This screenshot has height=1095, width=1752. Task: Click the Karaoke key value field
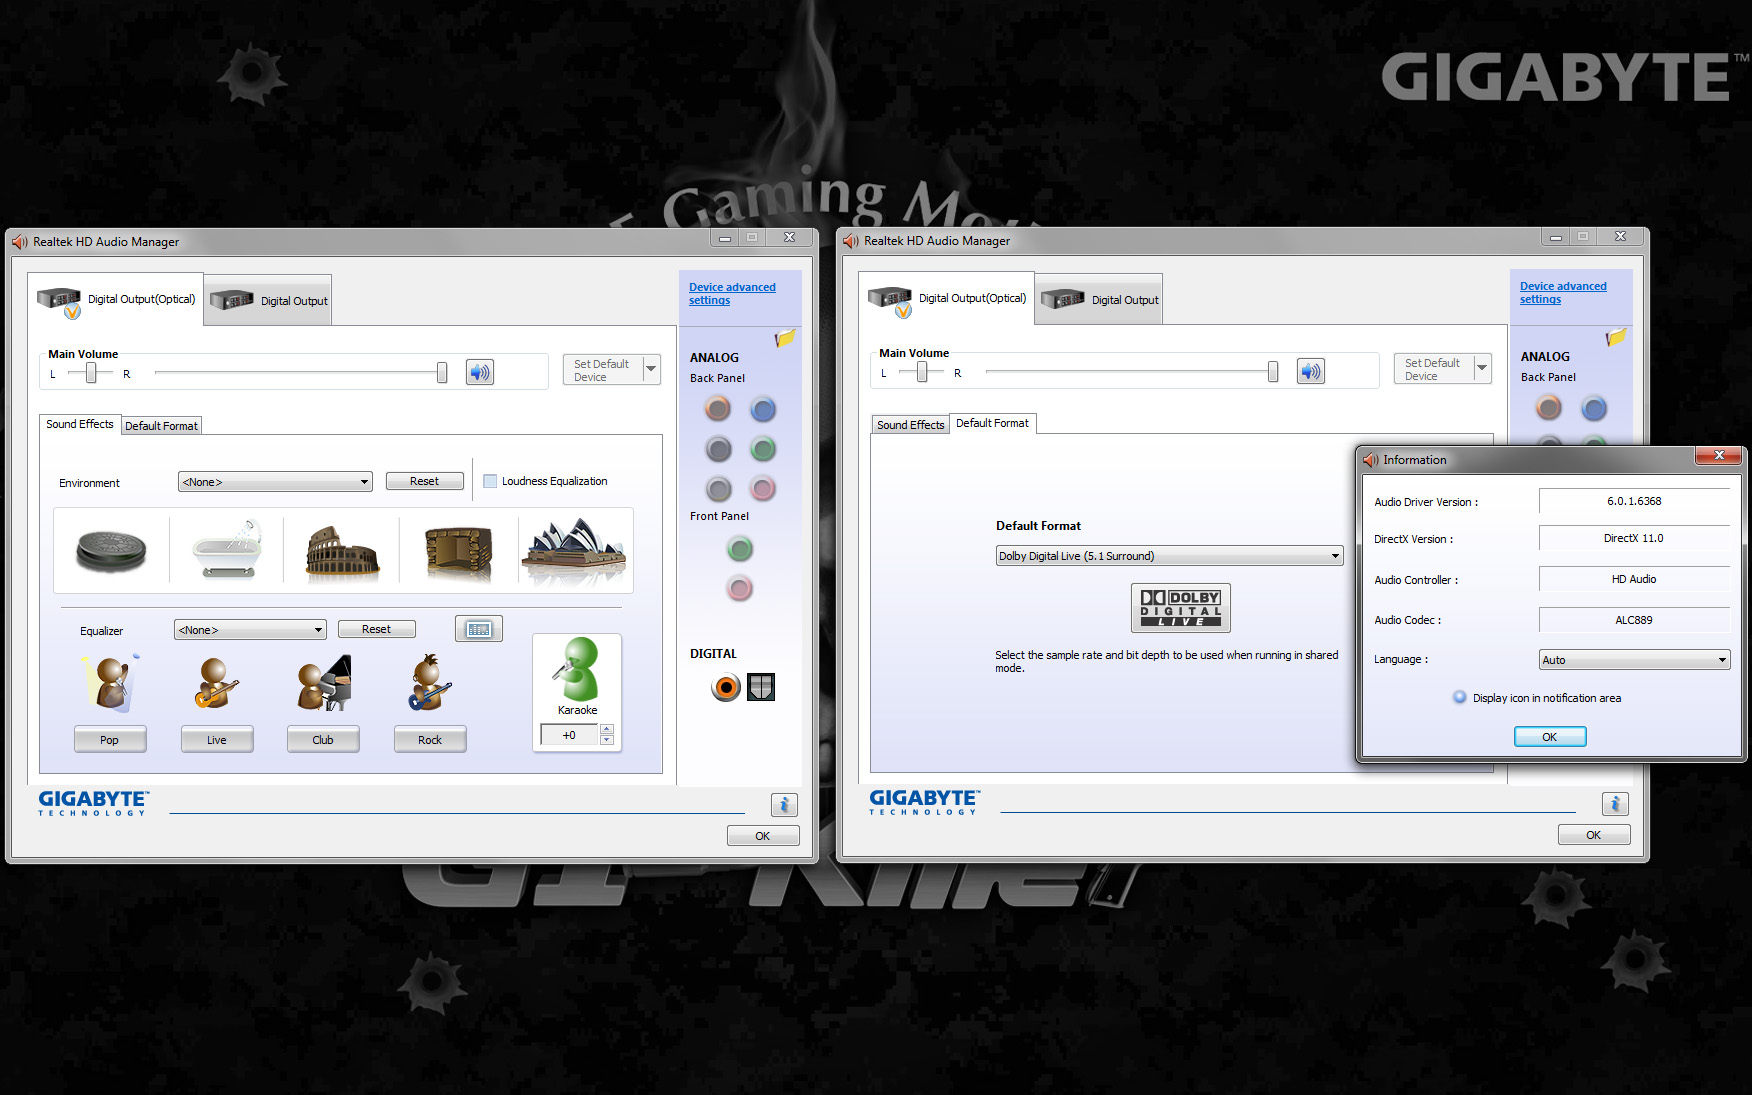pyautogui.click(x=569, y=735)
